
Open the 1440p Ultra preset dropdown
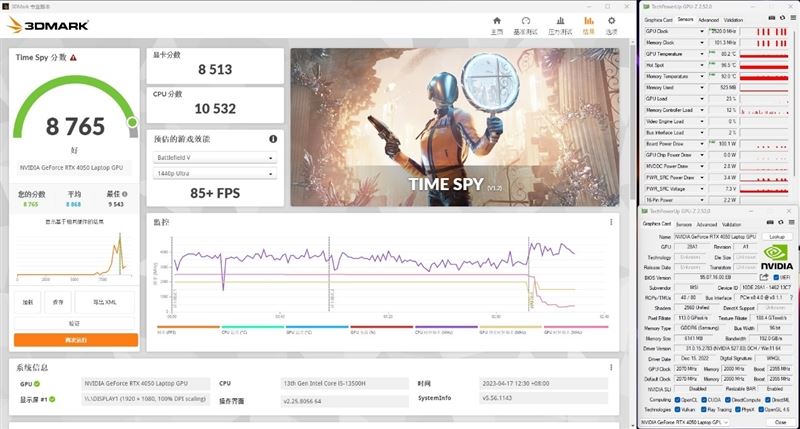tap(215, 173)
